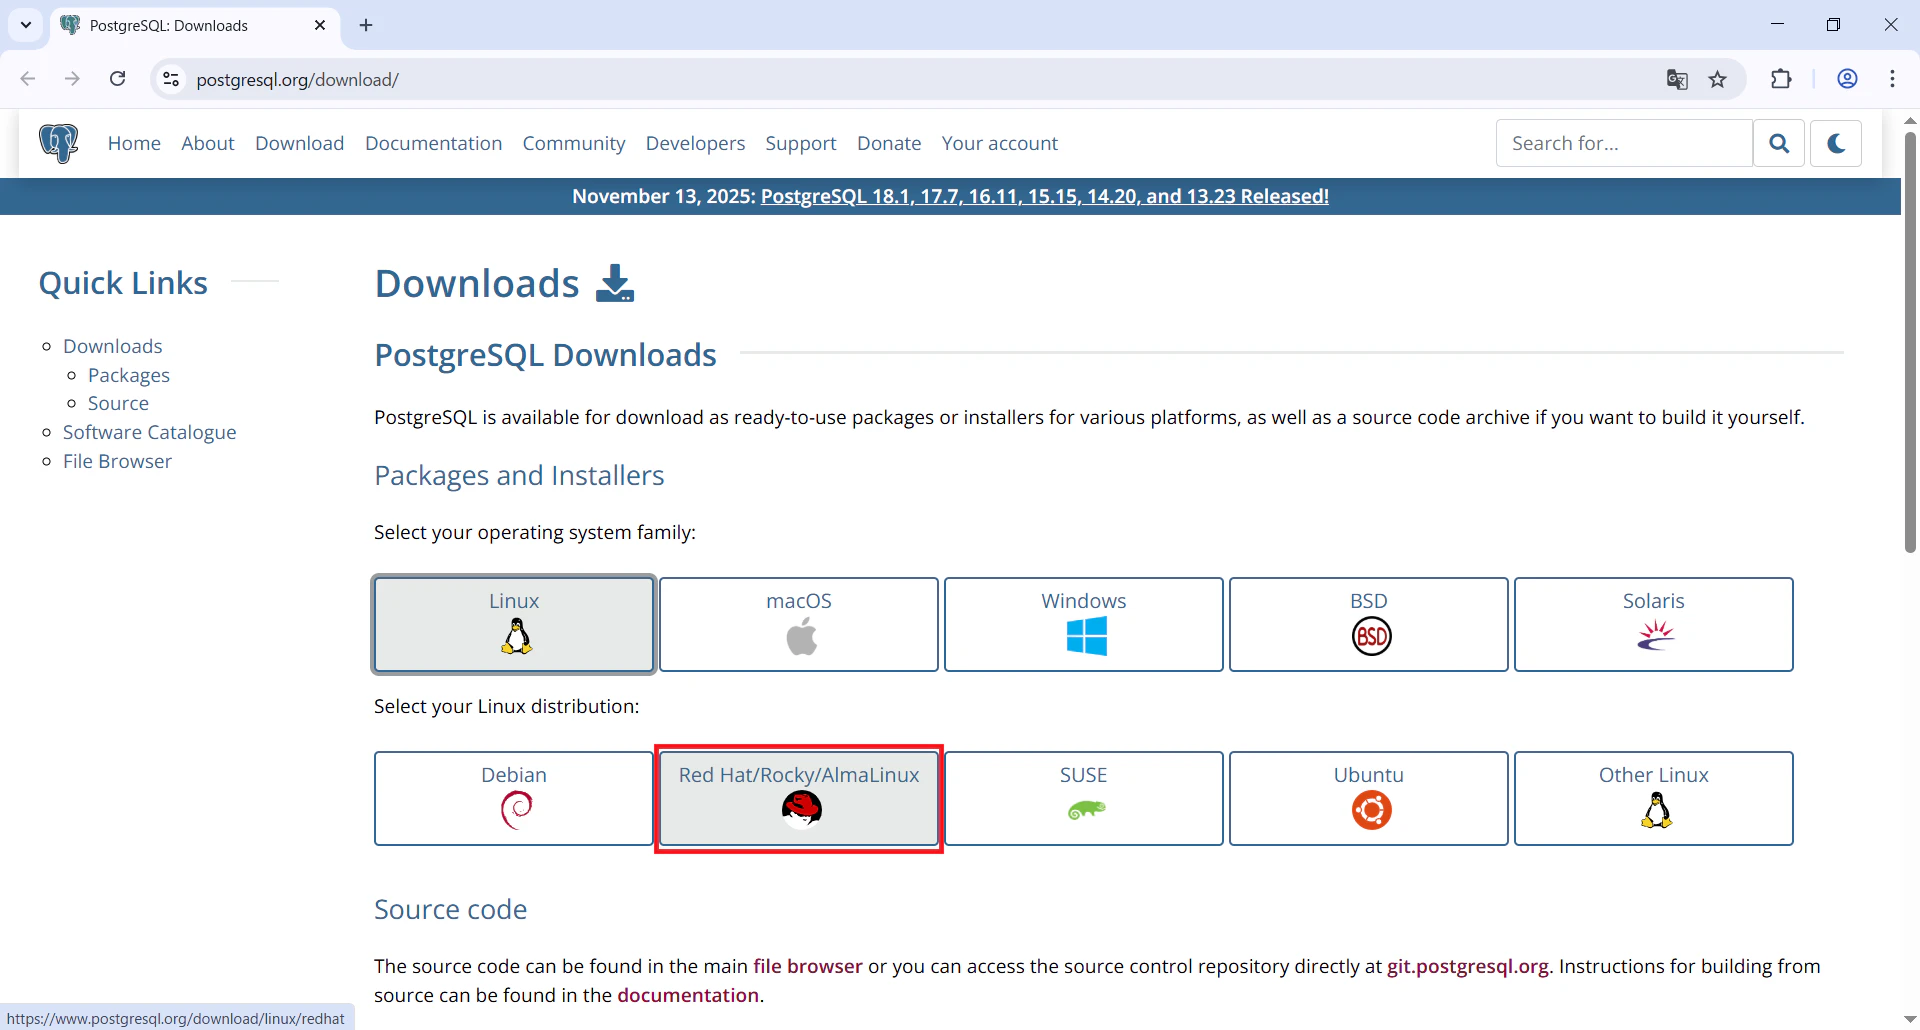Click the browser forward arrow
The width and height of the screenshot is (1920, 1030).
point(72,79)
